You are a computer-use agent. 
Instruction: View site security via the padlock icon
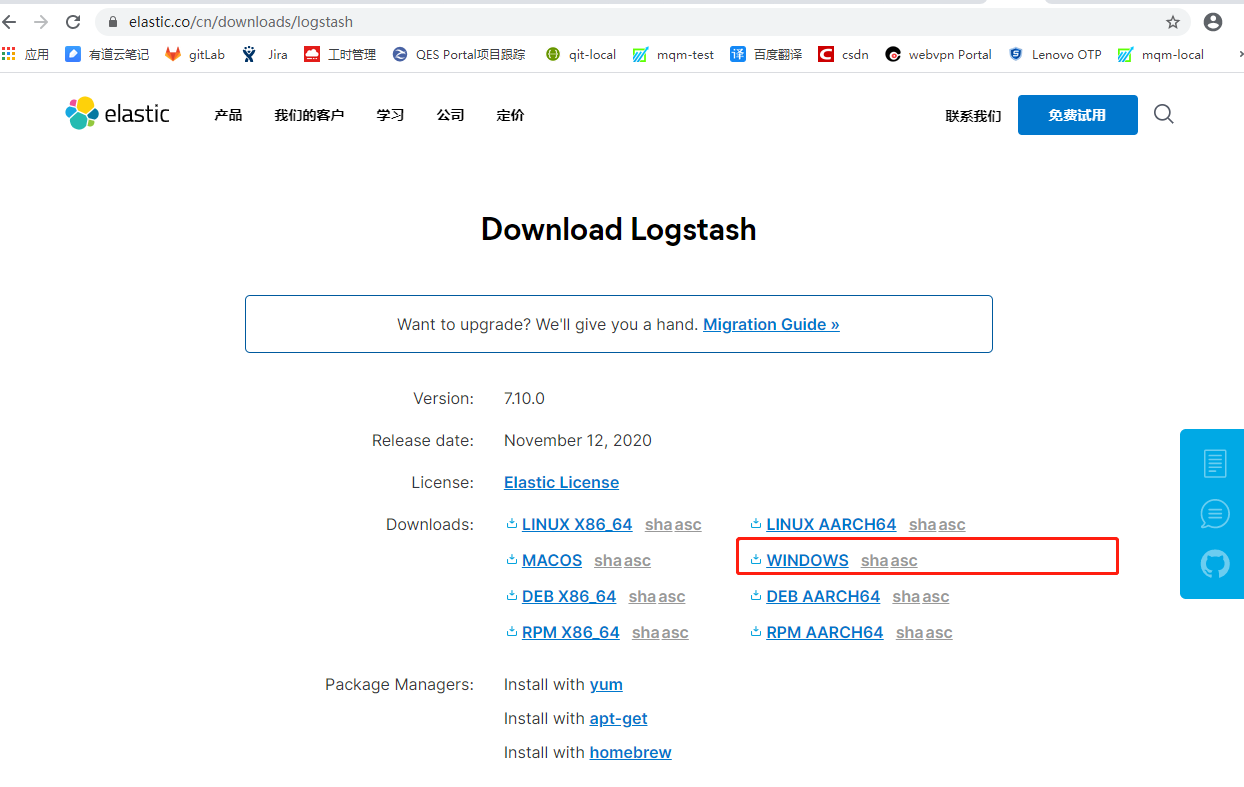113,21
